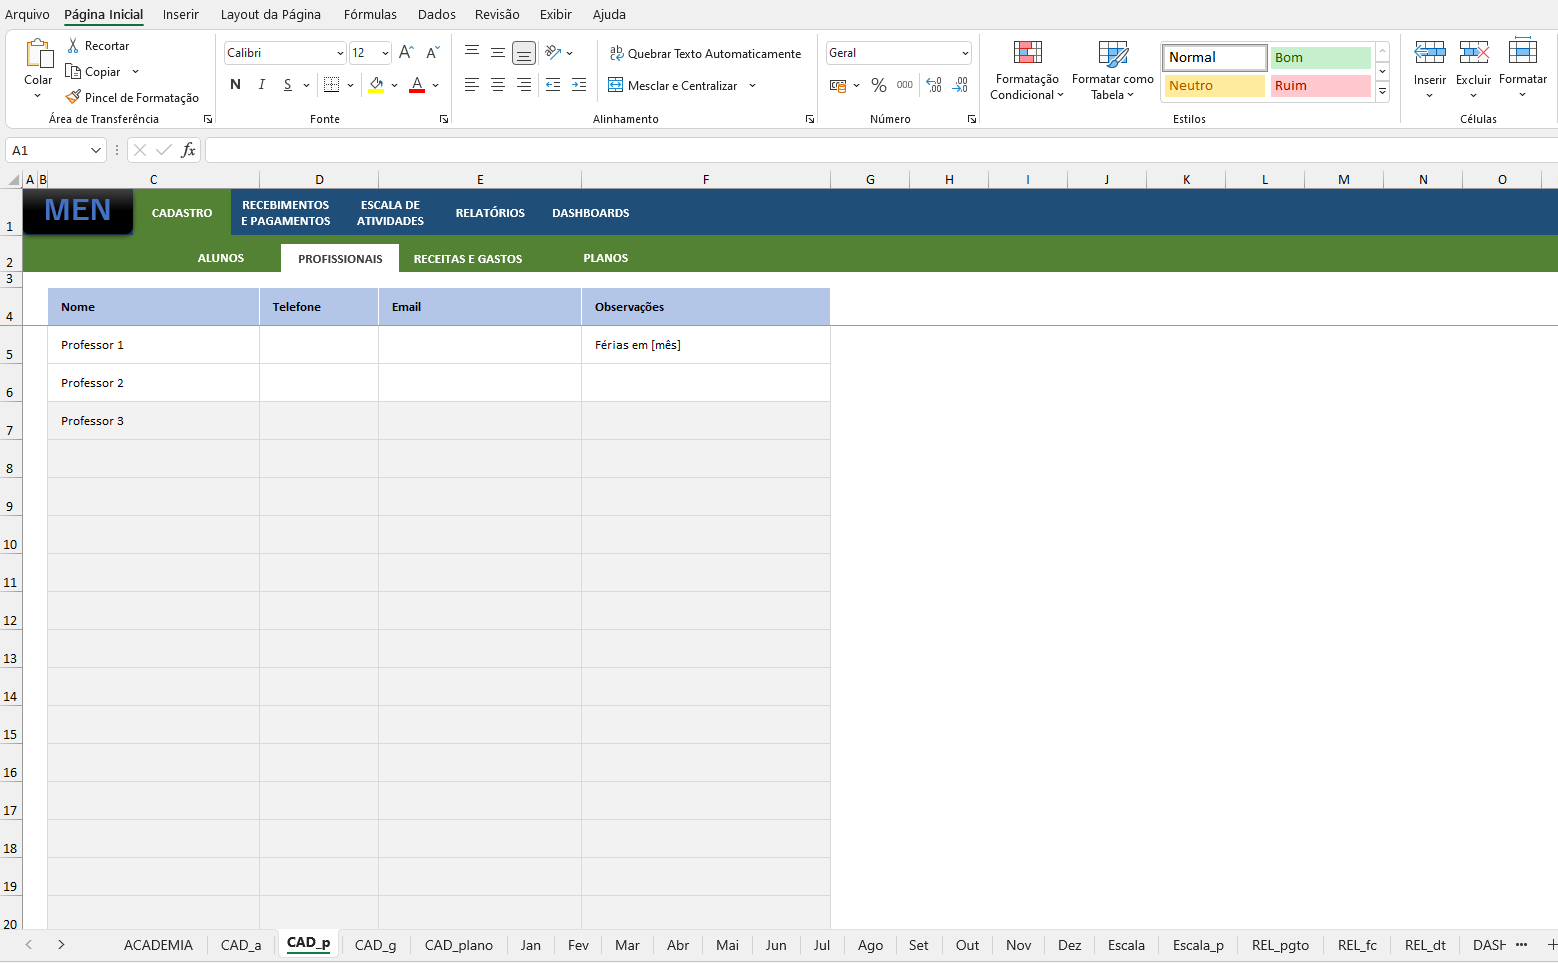Click the percent style icon
The height and width of the screenshot is (963, 1558).
pyautogui.click(x=878, y=86)
